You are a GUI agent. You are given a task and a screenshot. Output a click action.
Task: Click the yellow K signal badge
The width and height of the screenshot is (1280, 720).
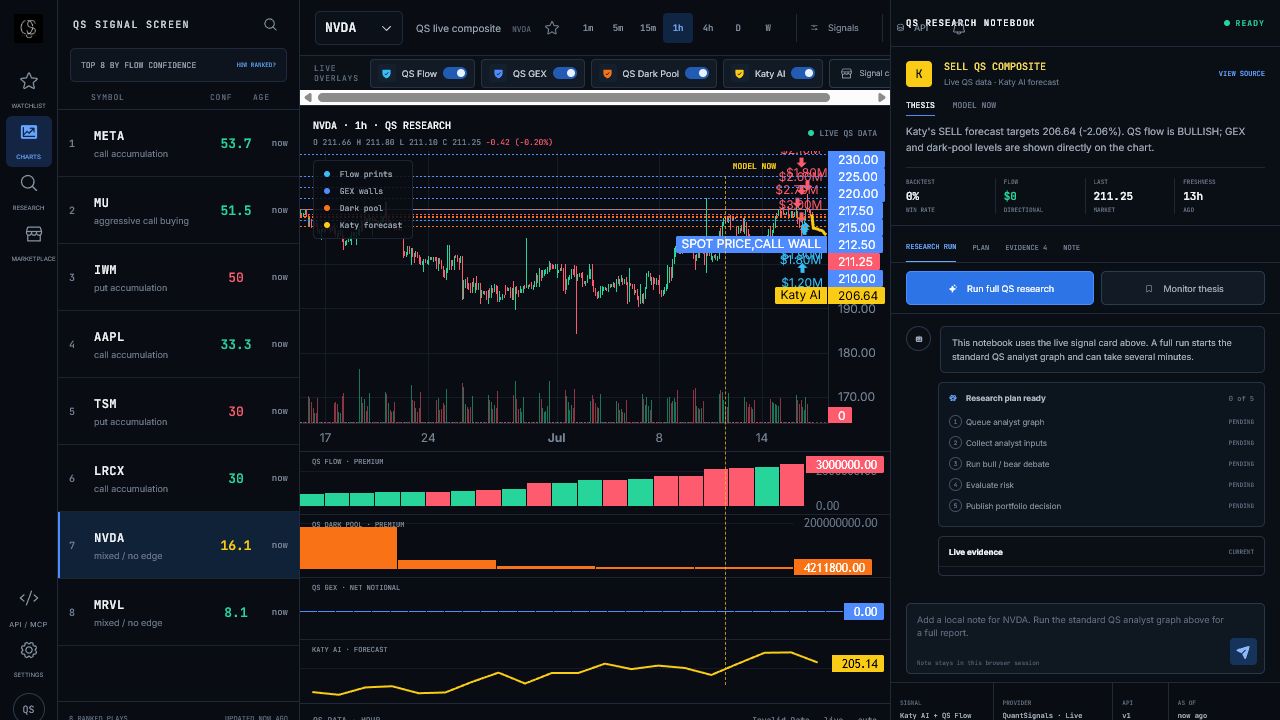coord(919,74)
